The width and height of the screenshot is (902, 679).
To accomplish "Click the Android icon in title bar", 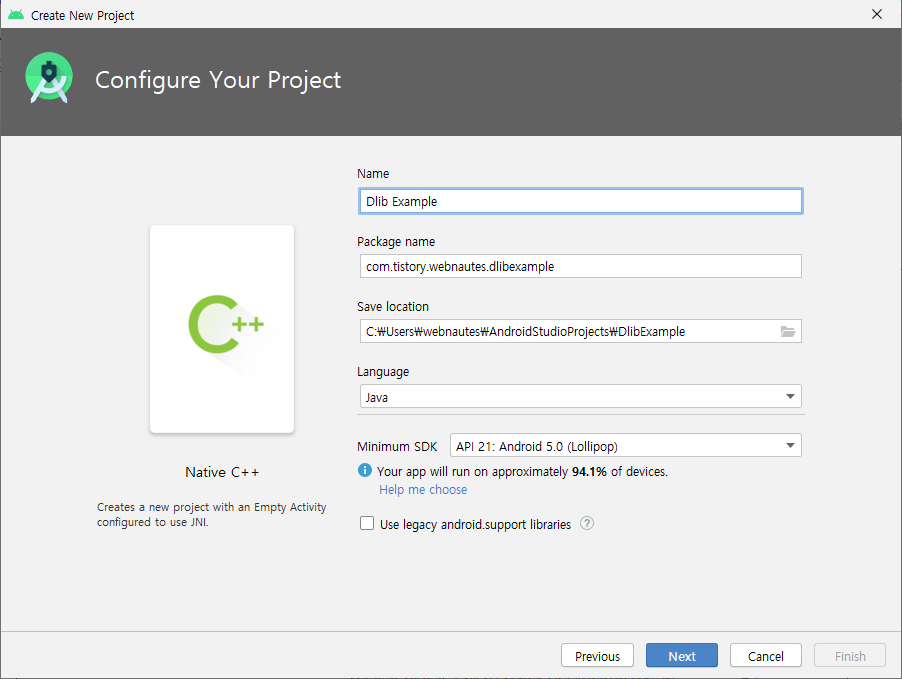I will (x=16, y=14).
